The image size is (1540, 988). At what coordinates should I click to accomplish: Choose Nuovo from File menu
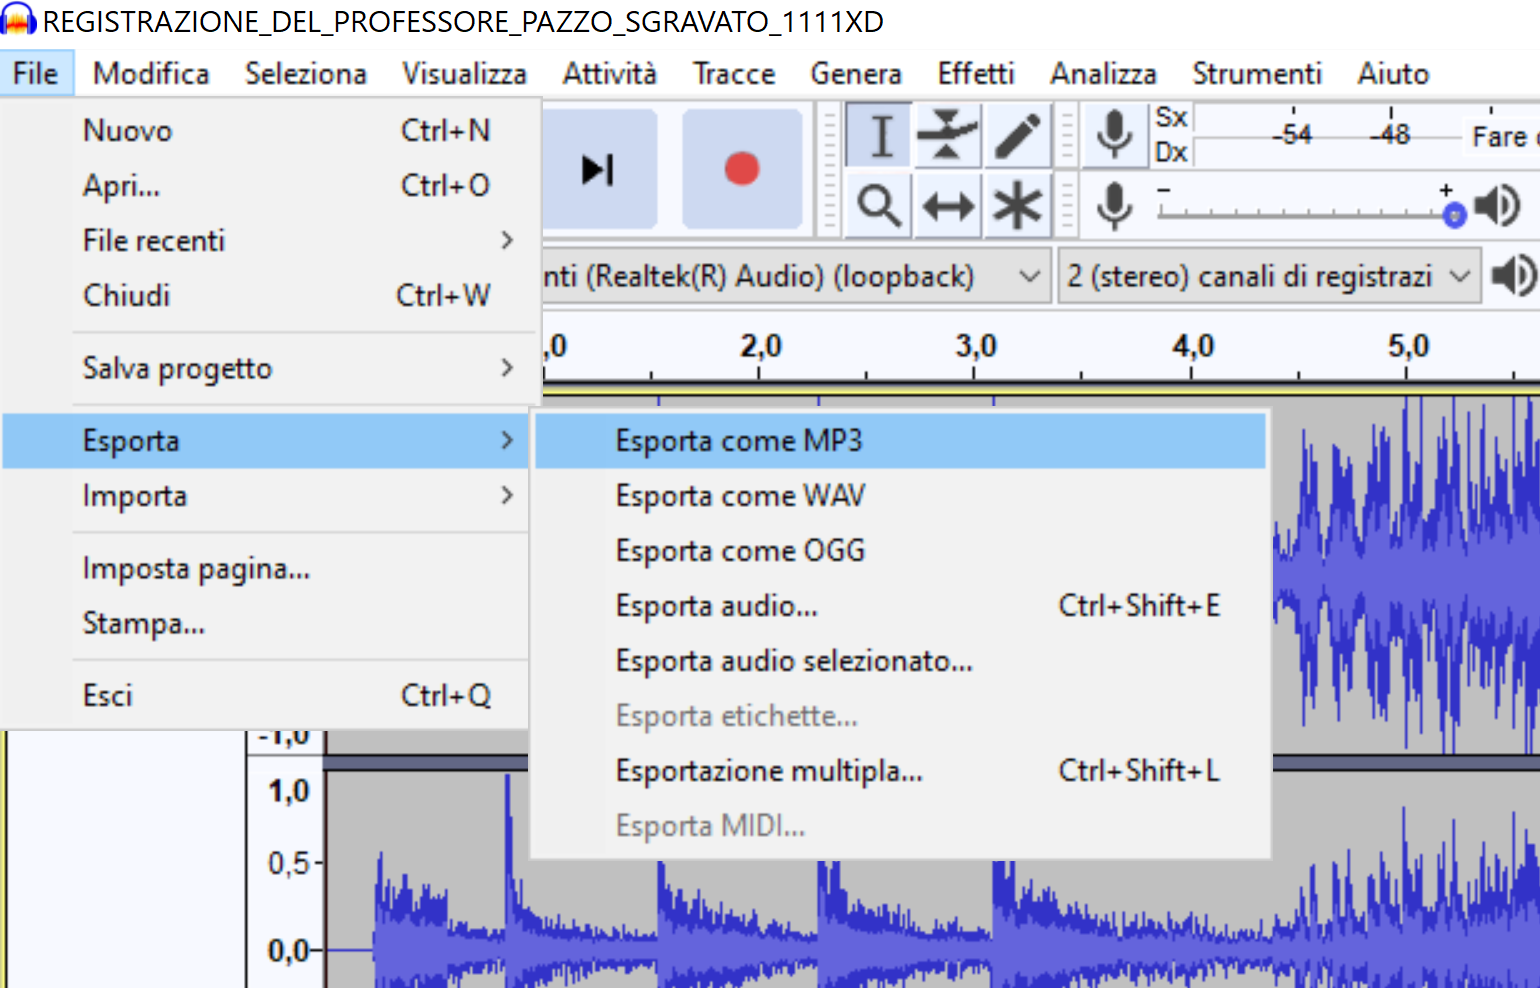(x=266, y=131)
